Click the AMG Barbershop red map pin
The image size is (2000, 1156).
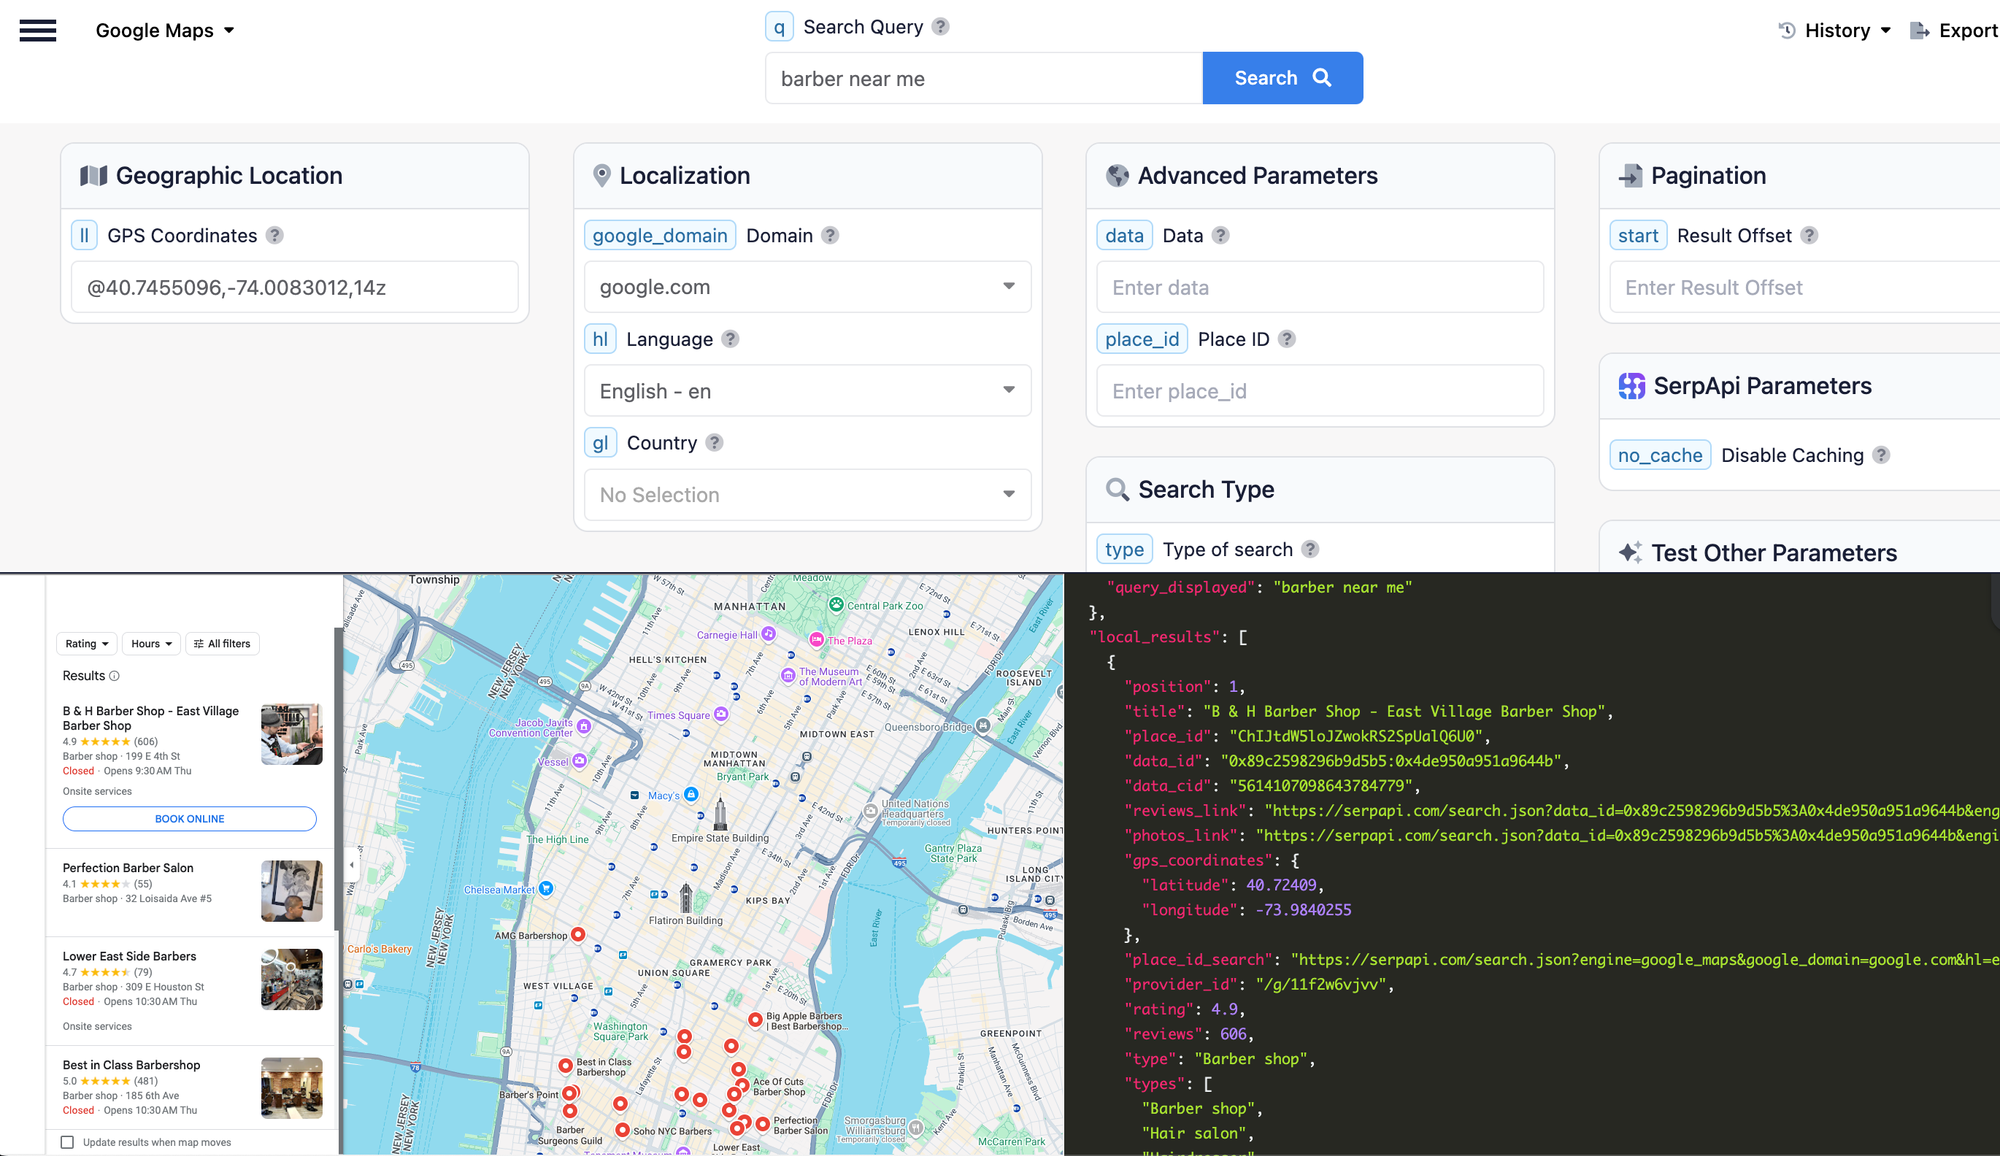pyautogui.click(x=578, y=935)
